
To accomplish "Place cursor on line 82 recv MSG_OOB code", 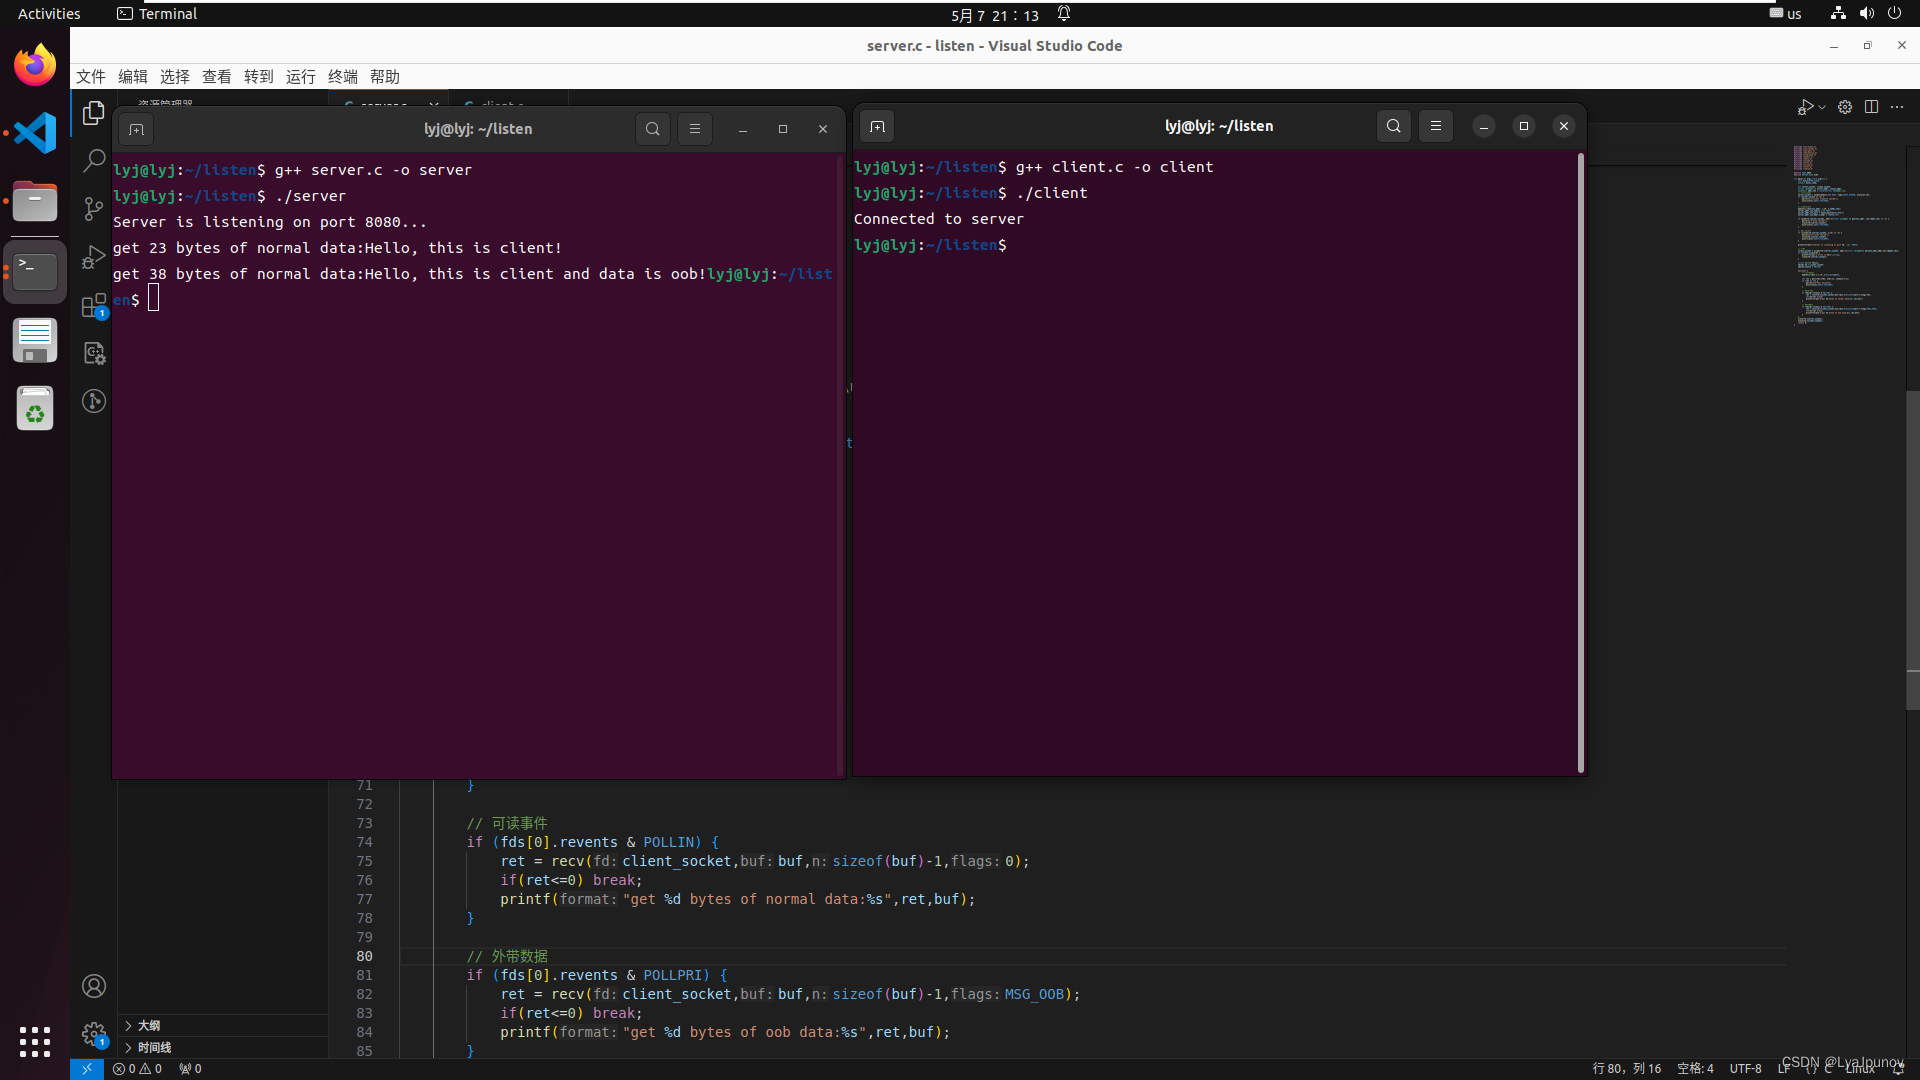I will [790, 994].
